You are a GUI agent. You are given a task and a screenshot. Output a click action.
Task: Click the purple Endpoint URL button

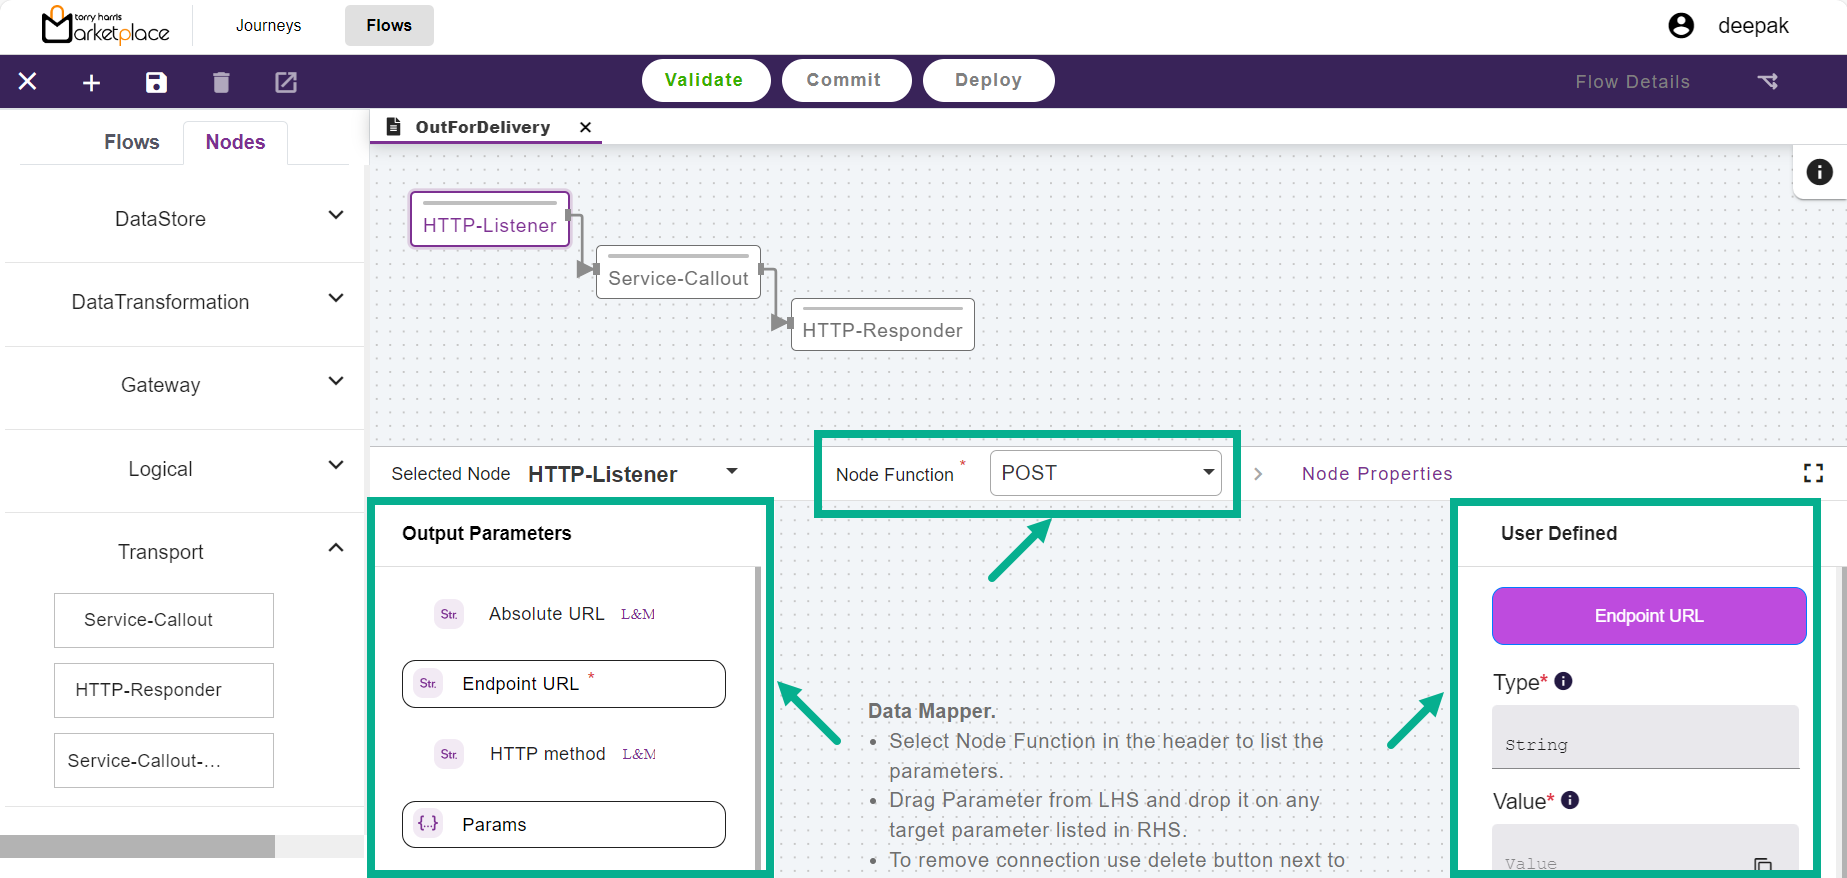[x=1648, y=616]
